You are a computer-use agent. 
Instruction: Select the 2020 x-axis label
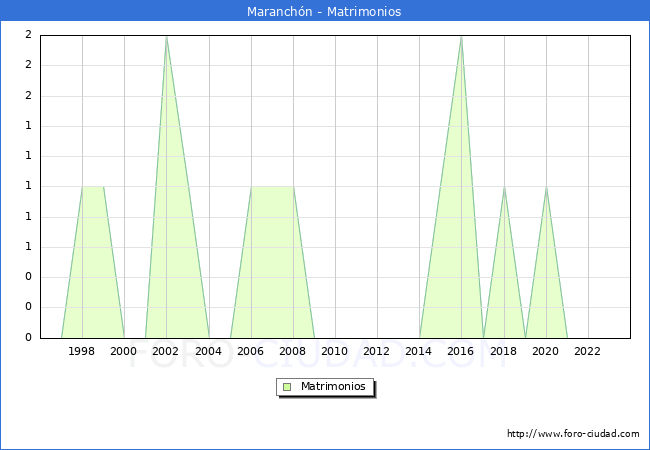point(545,351)
